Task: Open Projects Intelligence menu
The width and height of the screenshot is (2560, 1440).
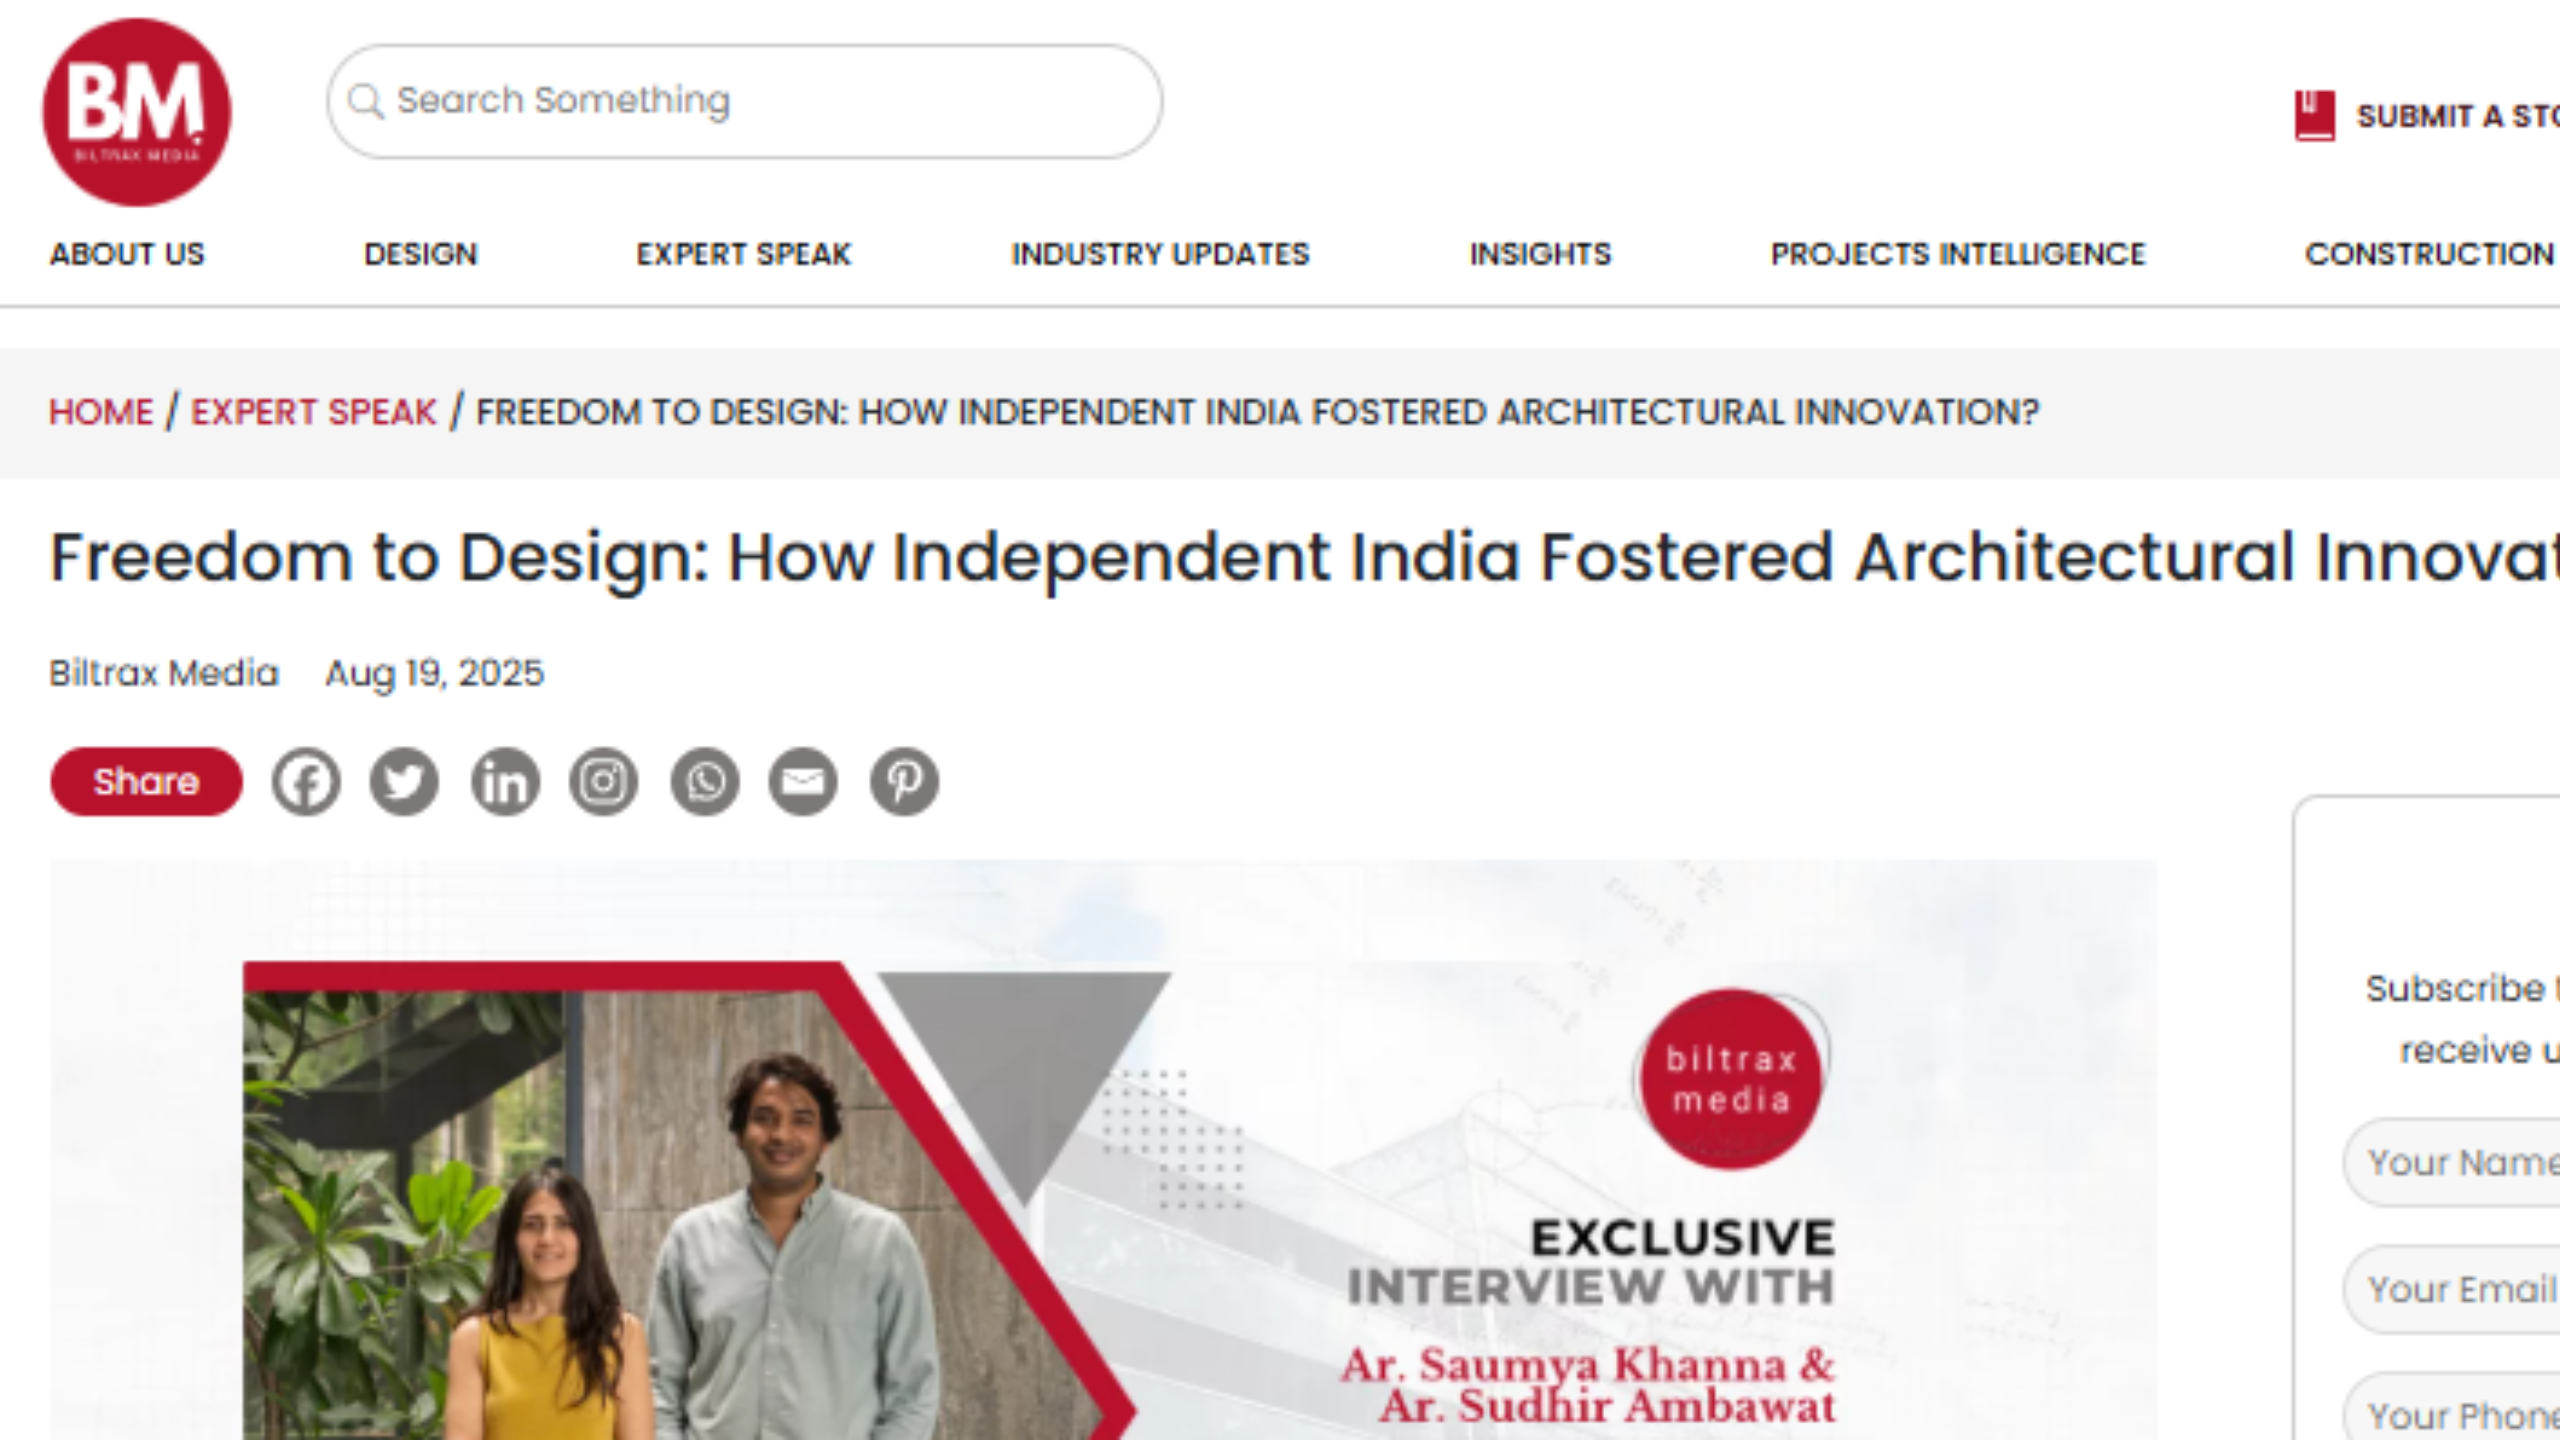Action: (1958, 254)
